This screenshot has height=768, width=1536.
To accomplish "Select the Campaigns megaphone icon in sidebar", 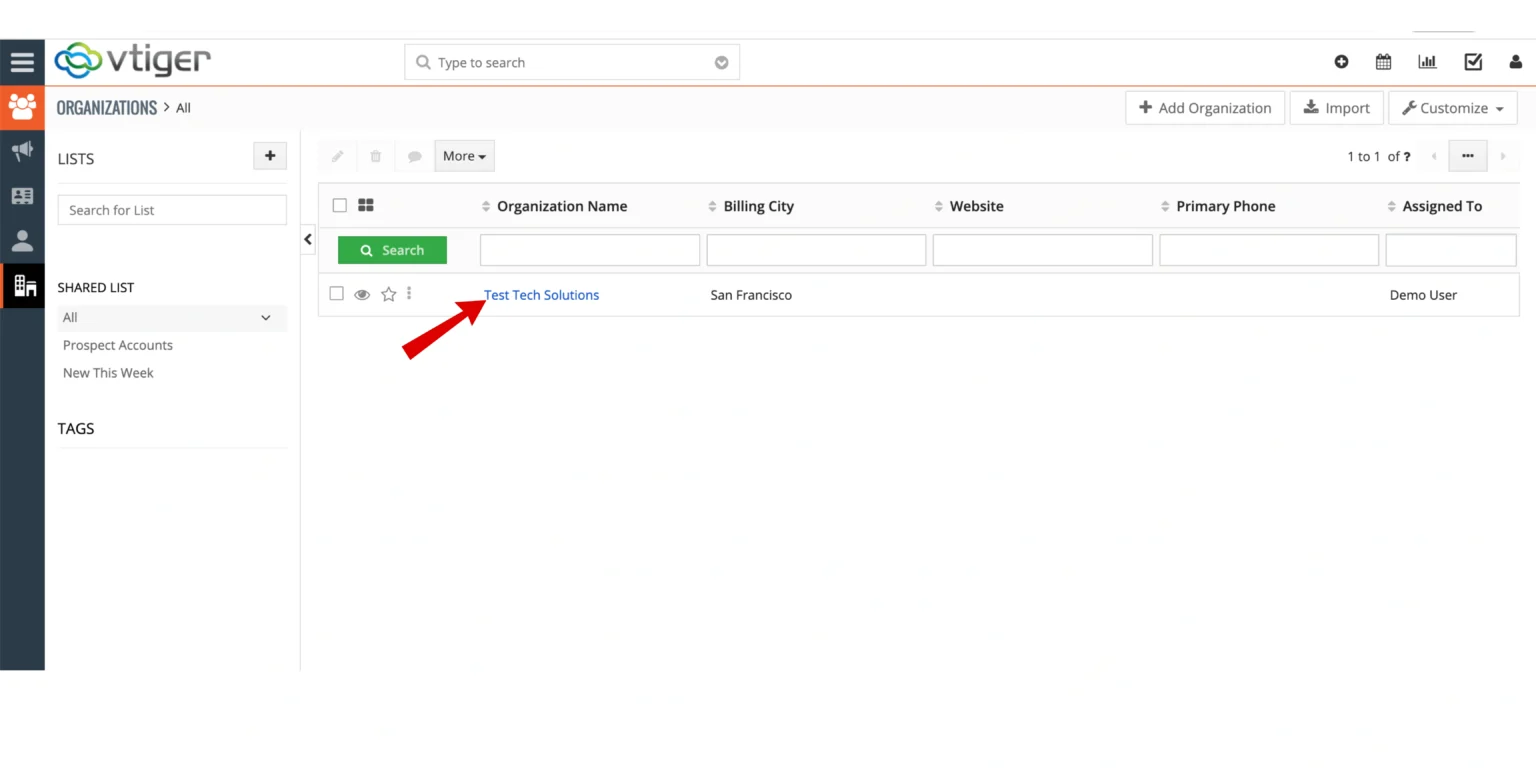I will click(x=22, y=151).
